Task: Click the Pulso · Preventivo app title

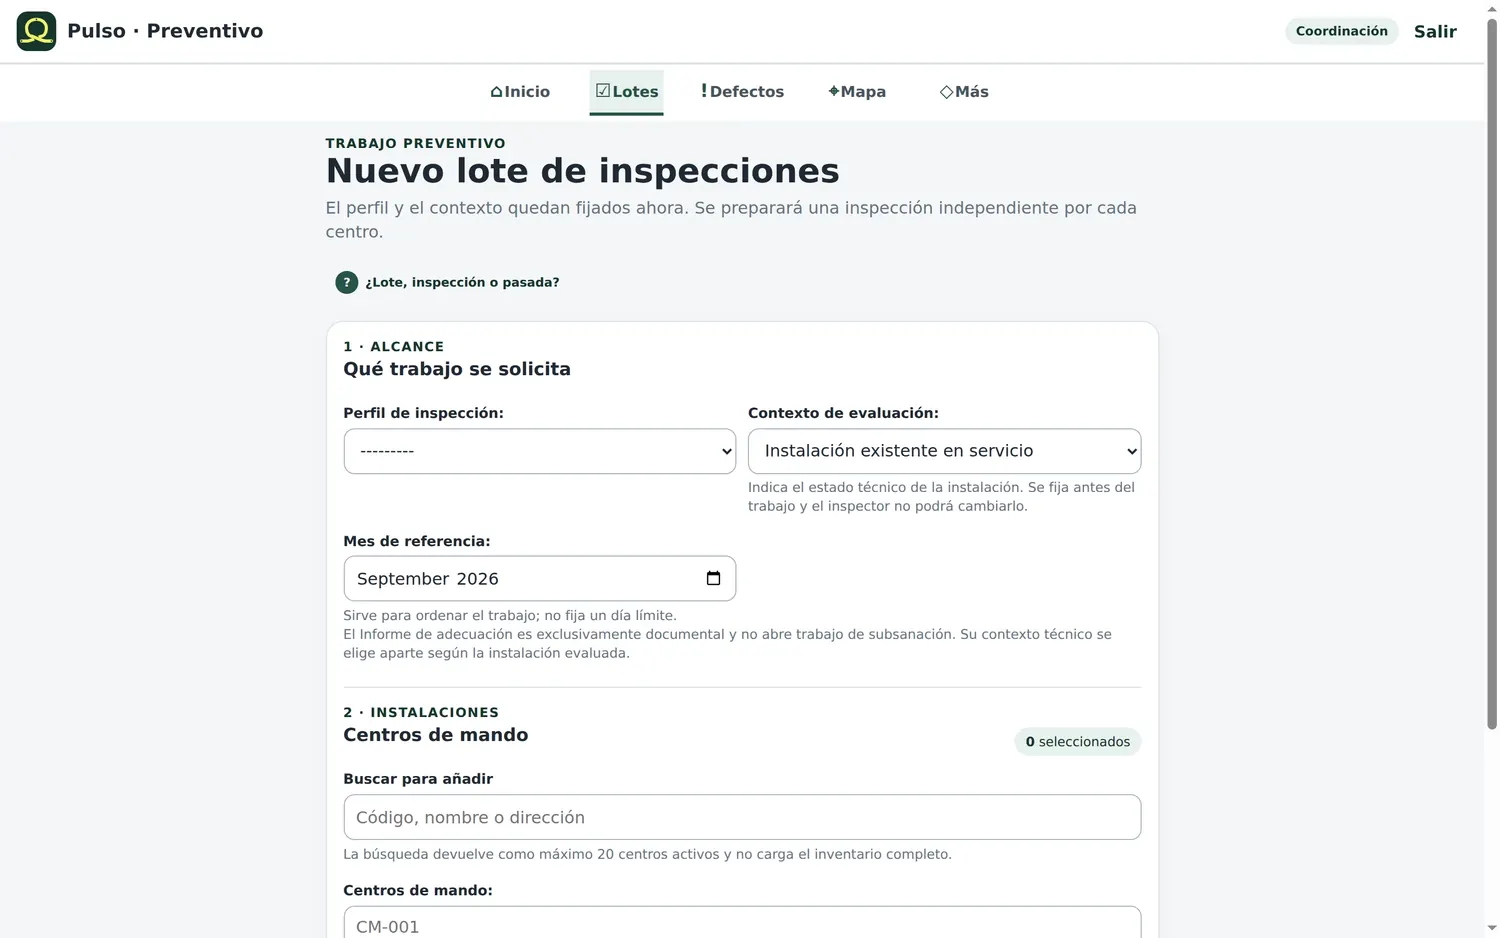Action: (x=165, y=31)
